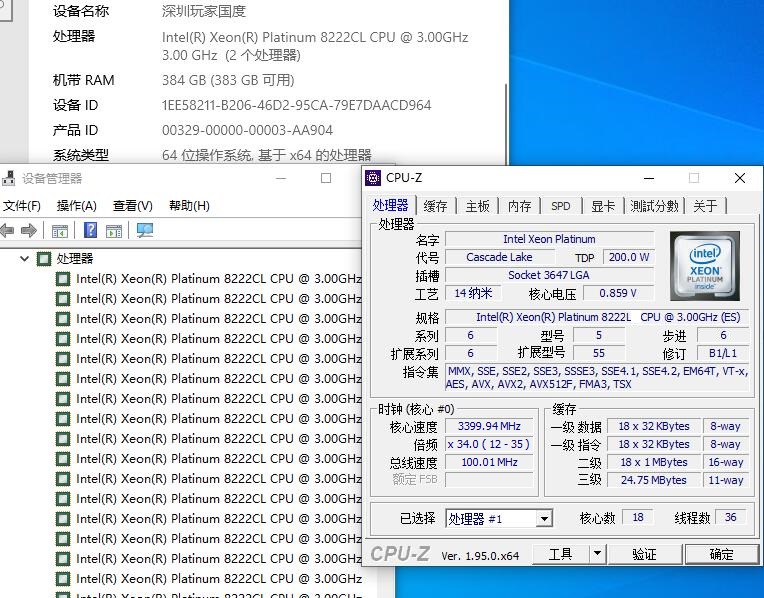This screenshot has width=764, height=598.
Task: Open the 查看(V) menu
Action: pyautogui.click(x=133, y=206)
